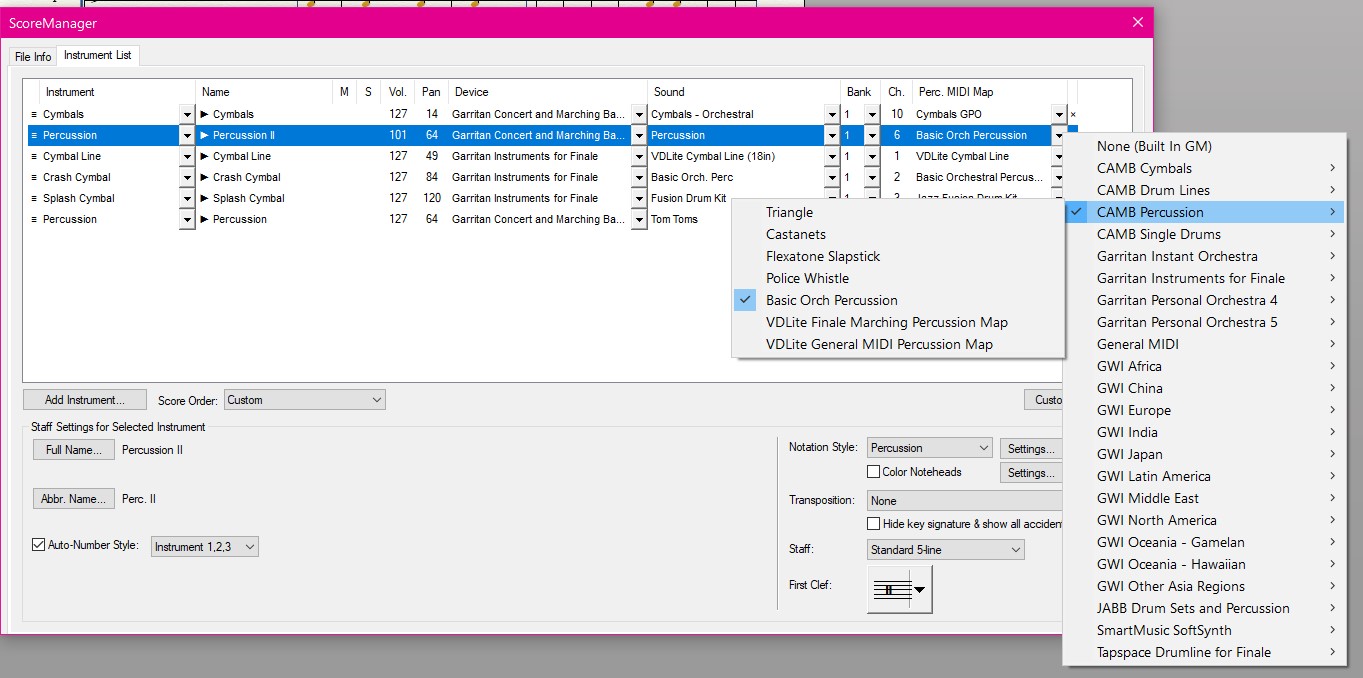This screenshot has width=1363, height=678.
Task: Click the Vol. value of Percussion II
Action: [398, 136]
